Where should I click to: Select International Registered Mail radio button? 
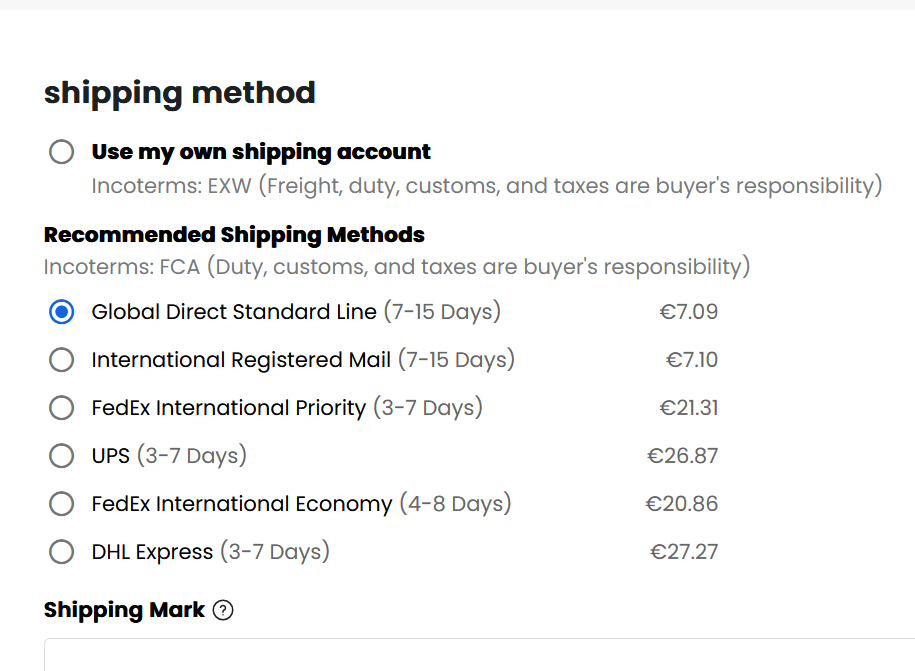61,359
